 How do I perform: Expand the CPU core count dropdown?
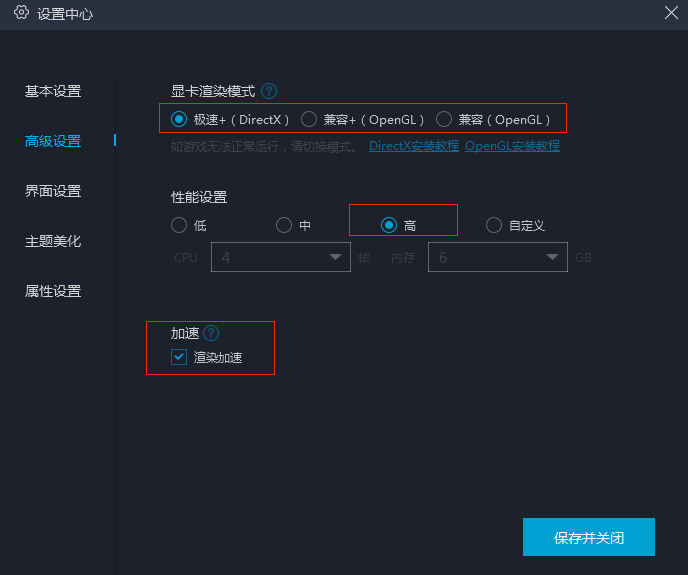point(280,257)
